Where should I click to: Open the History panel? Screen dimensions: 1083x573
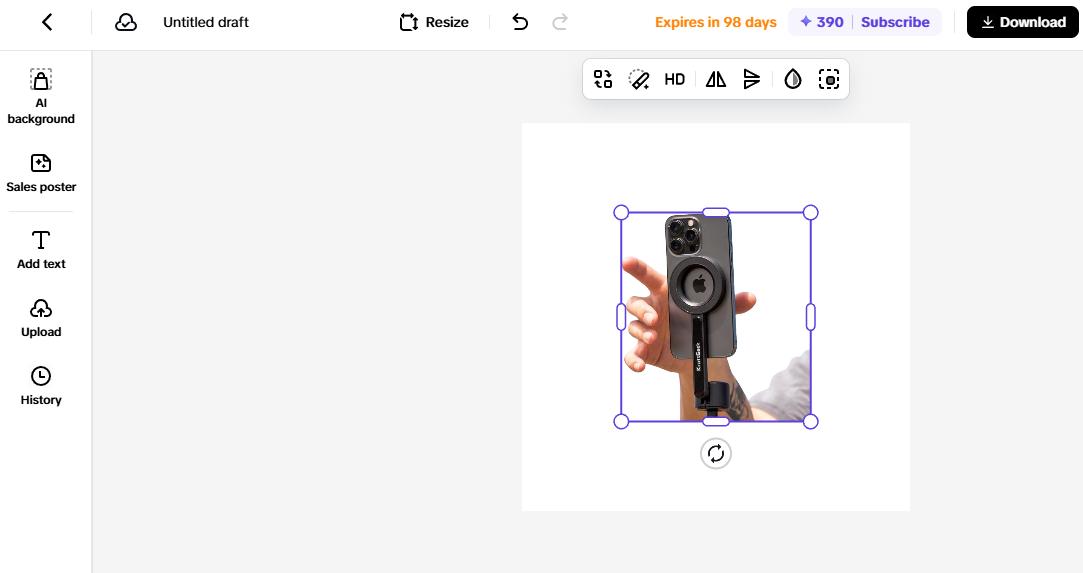coord(41,386)
